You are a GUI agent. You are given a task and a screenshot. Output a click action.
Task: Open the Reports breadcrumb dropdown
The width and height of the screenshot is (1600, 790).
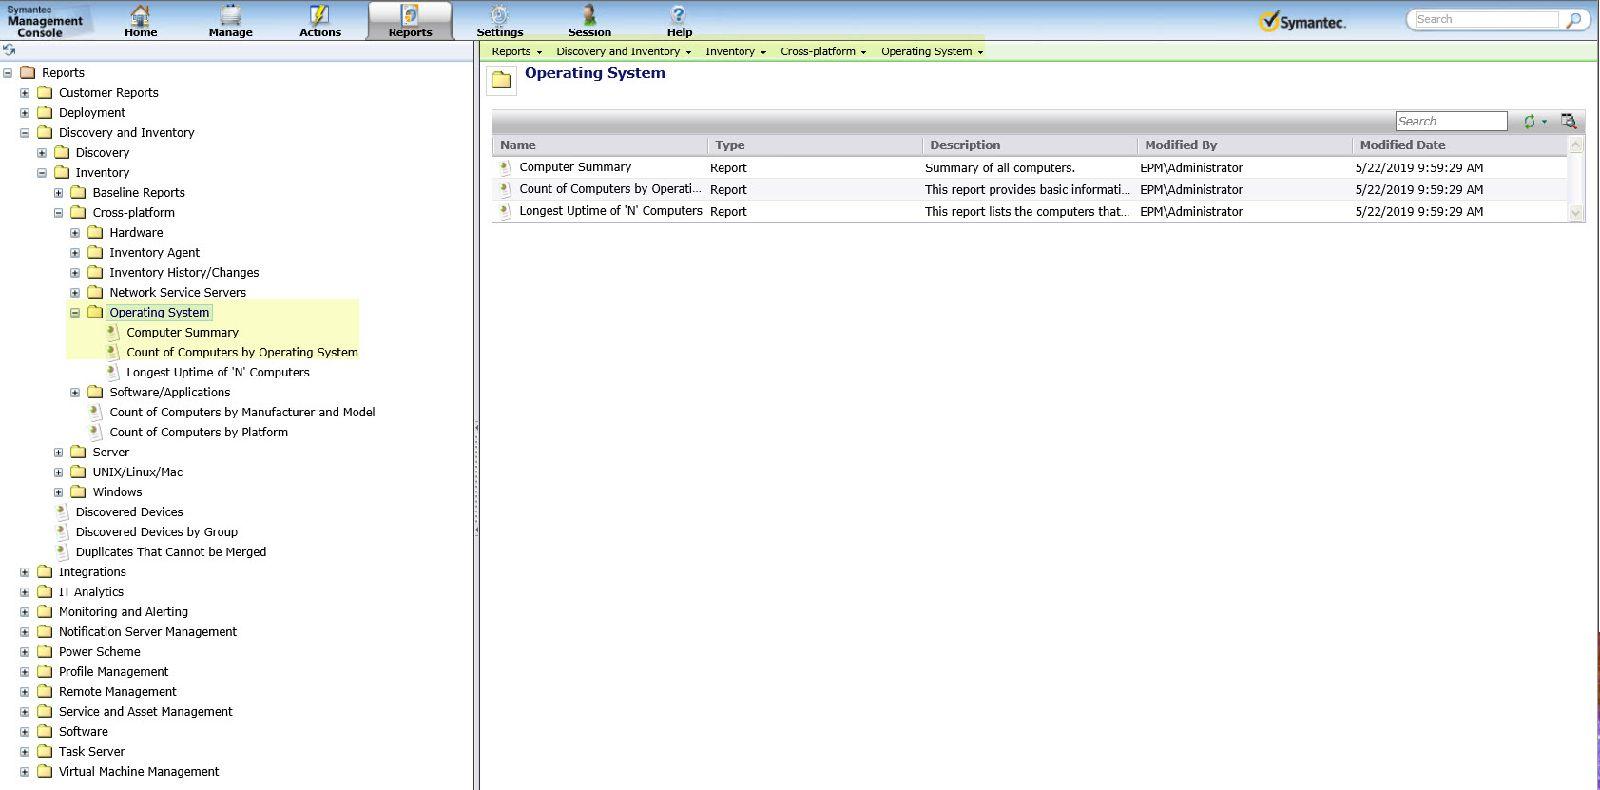tap(539, 52)
